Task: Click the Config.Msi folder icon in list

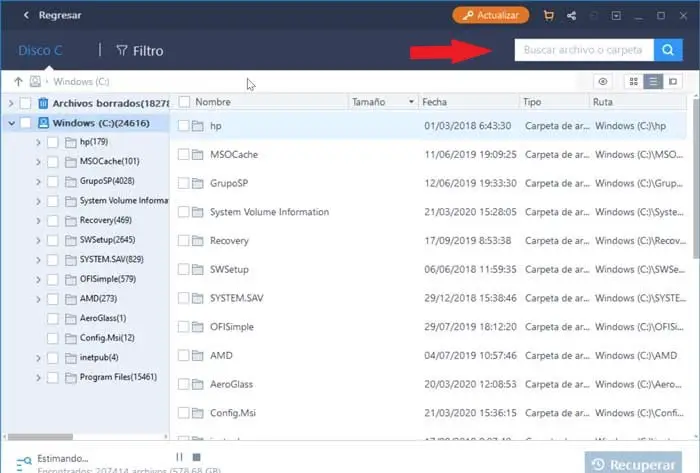Action: pos(198,413)
